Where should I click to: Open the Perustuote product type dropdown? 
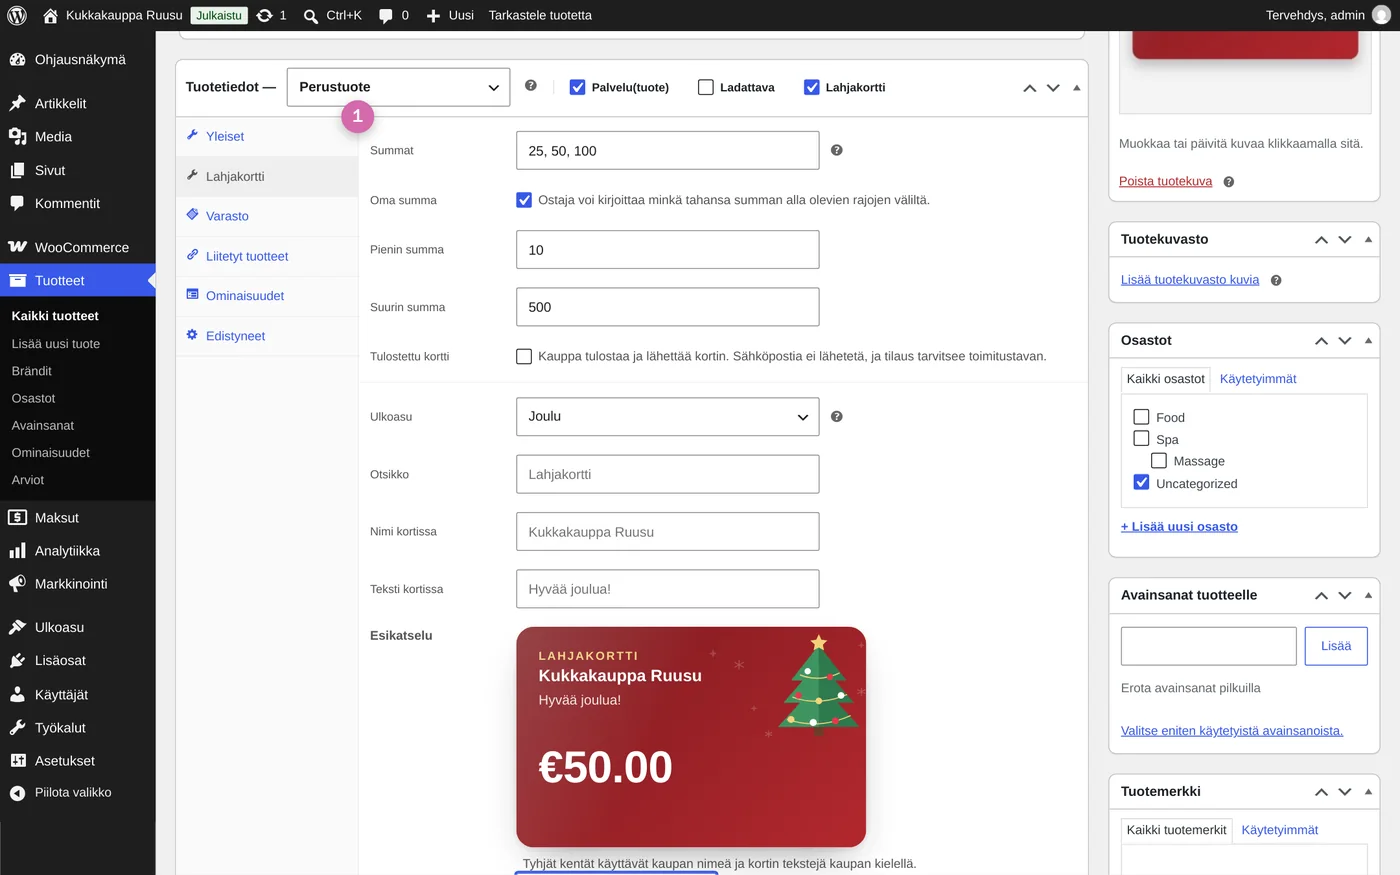tap(398, 87)
